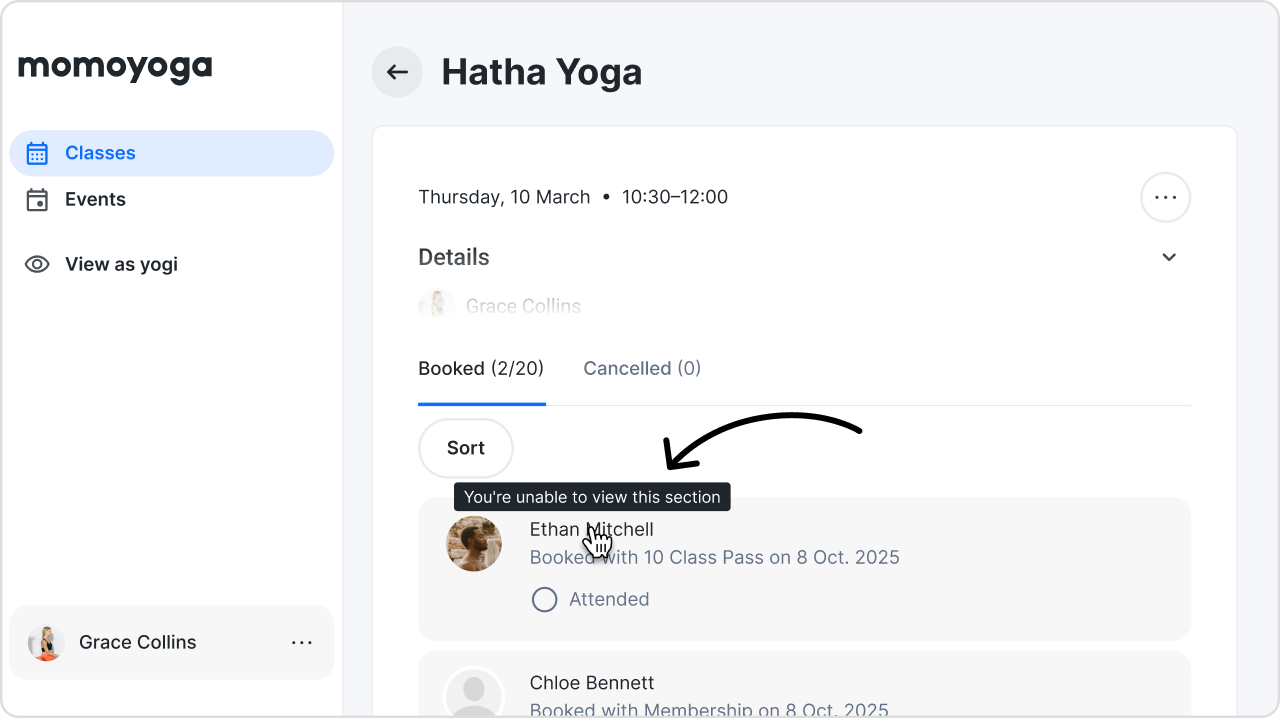
Task: Expand the Details section chevron
Action: click(1169, 257)
